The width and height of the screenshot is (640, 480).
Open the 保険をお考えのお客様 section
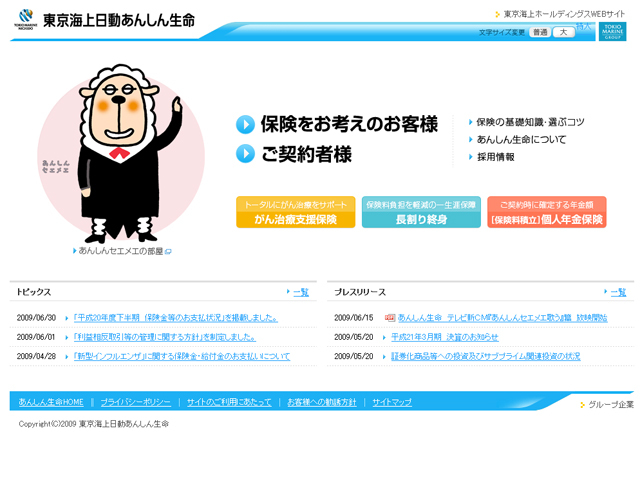[x=349, y=124]
